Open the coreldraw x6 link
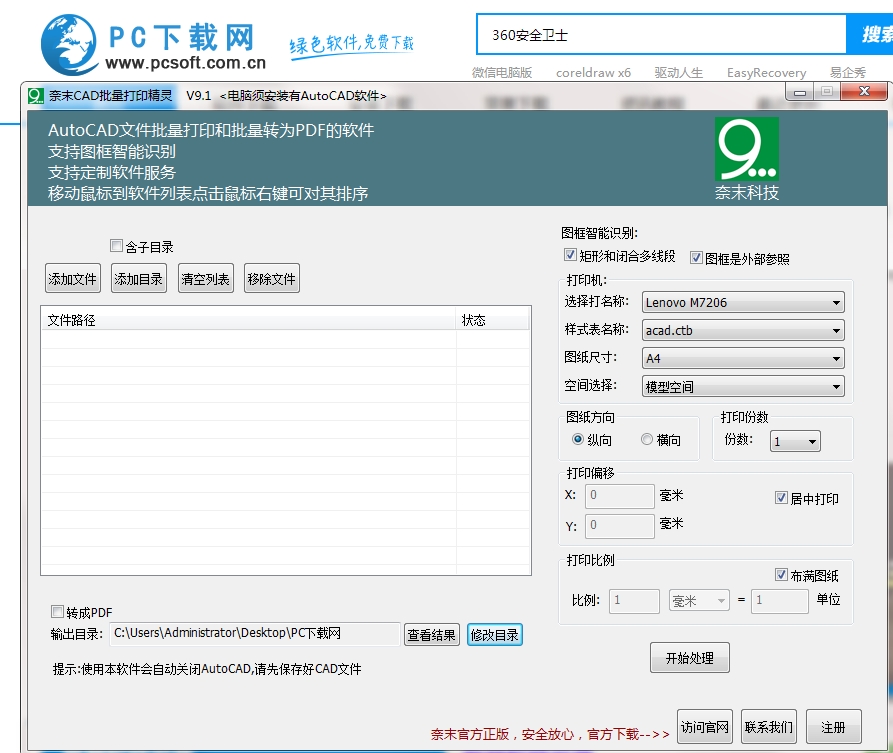This screenshot has width=893, height=753. 593,72
